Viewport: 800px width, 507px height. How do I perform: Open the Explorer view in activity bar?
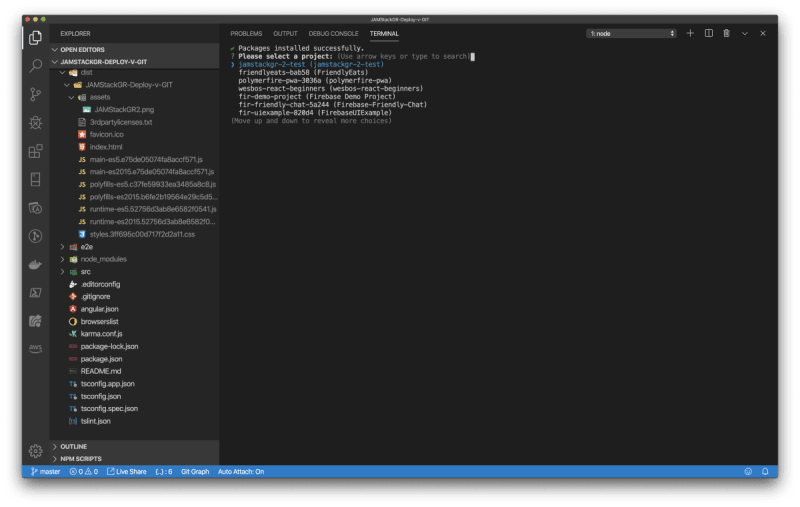coord(35,38)
